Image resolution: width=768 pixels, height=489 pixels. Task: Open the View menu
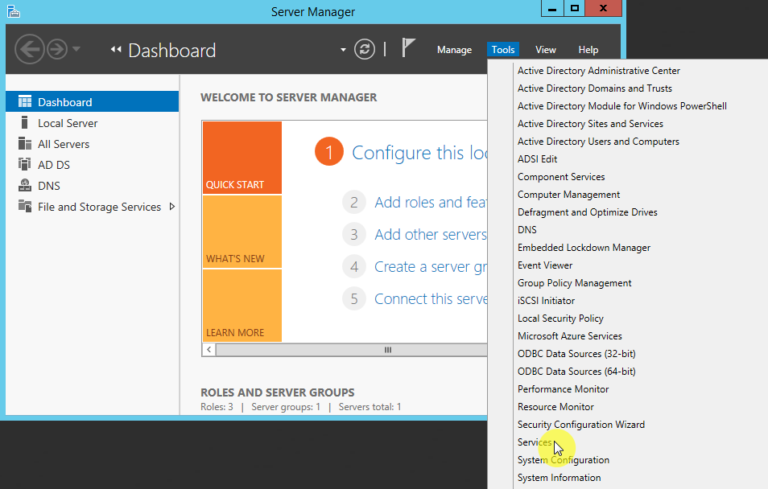point(545,49)
